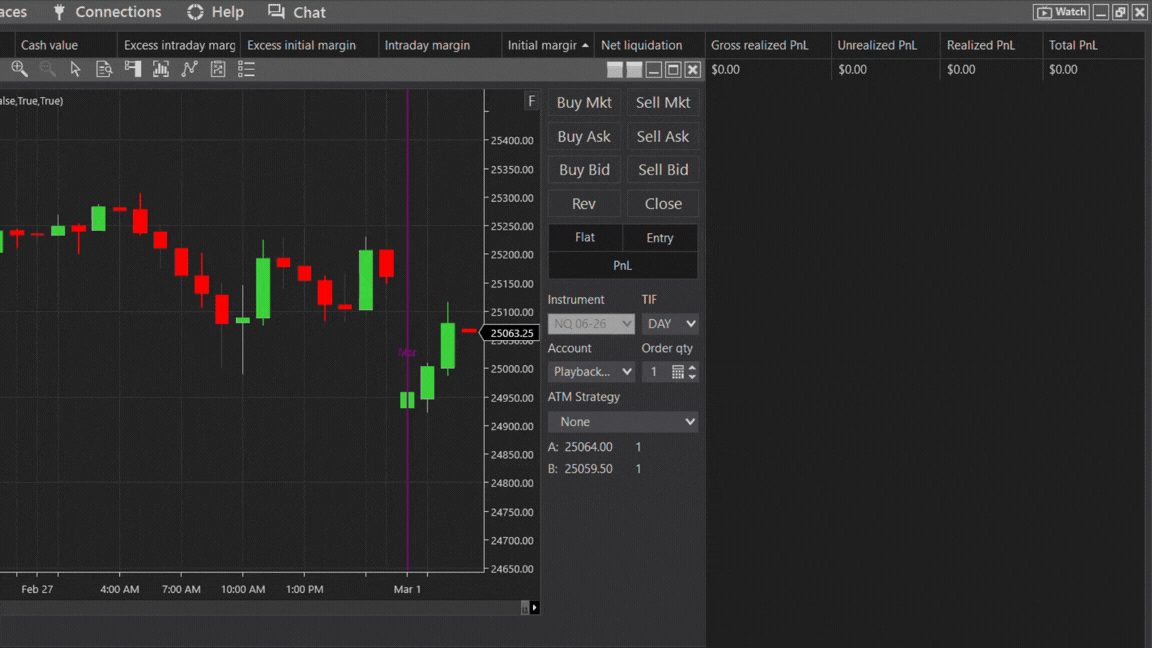Click the zoom in magnifier icon
Image resolution: width=1152 pixels, height=648 pixels.
click(19, 69)
